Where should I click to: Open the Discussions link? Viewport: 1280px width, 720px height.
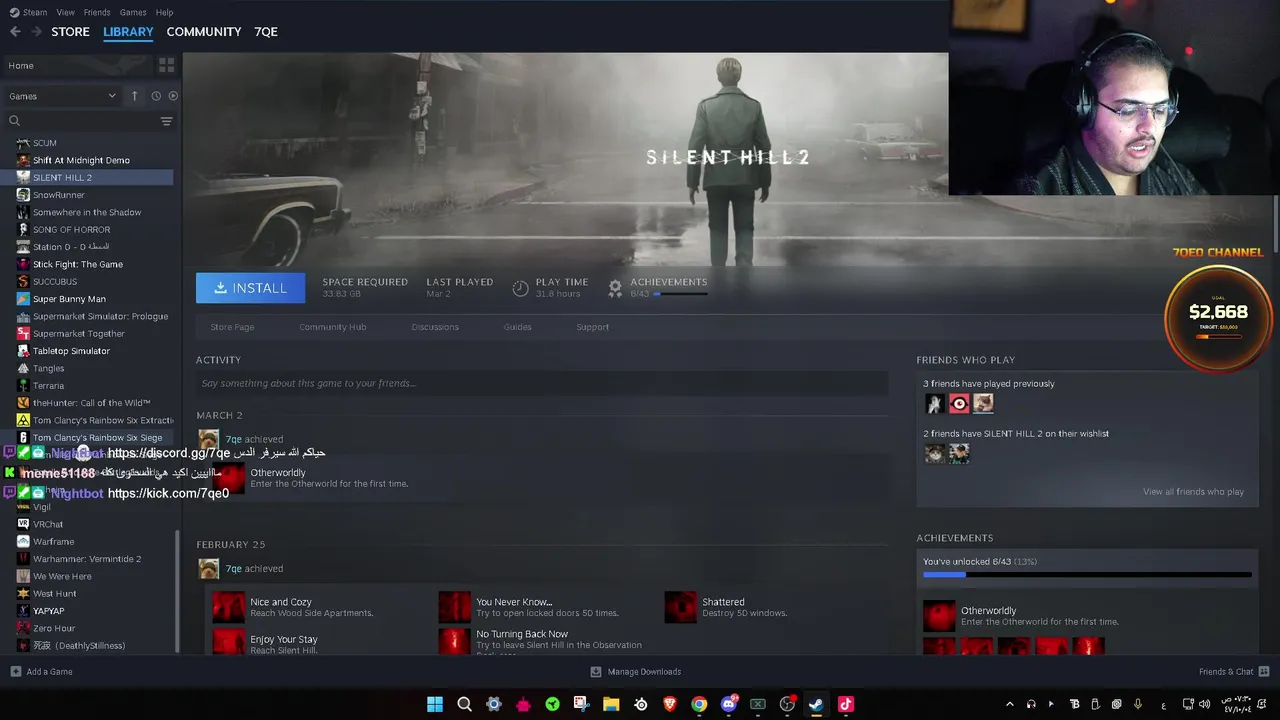coord(435,327)
